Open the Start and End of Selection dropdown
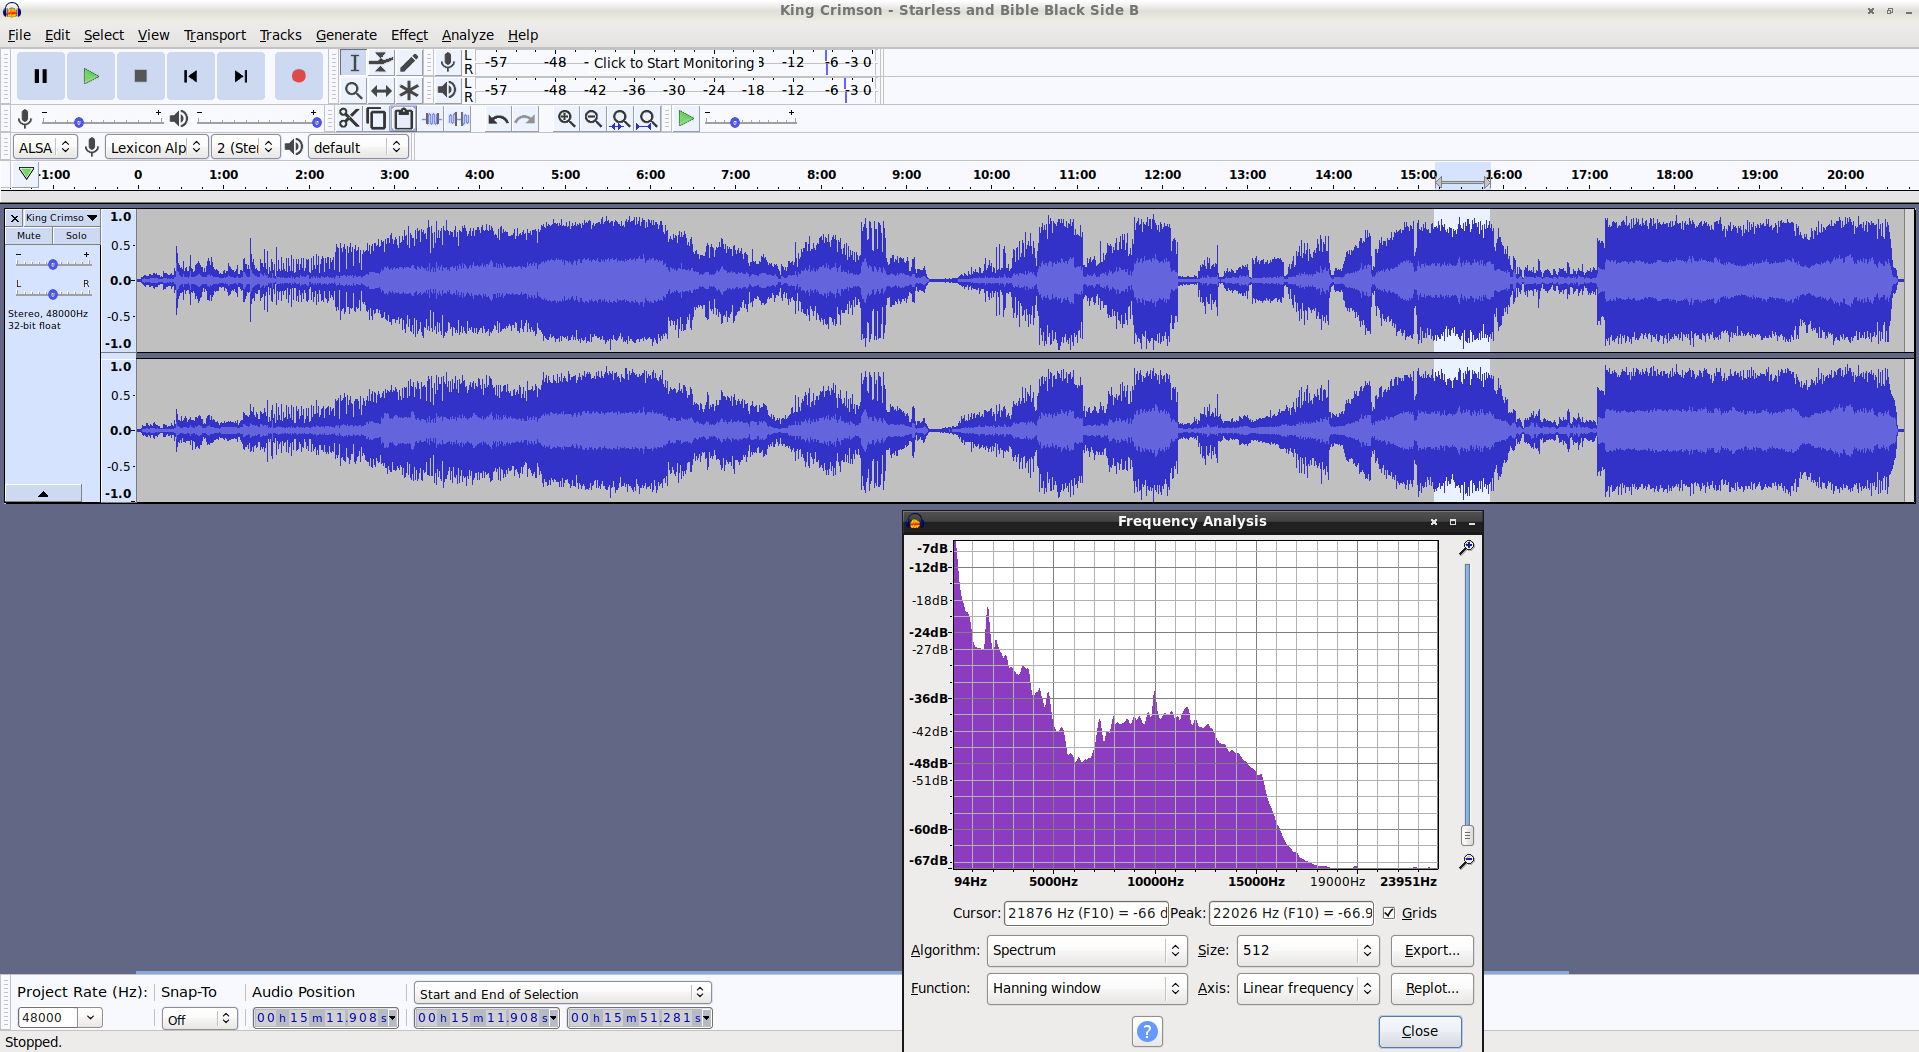The image size is (1919, 1052). click(x=562, y=993)
